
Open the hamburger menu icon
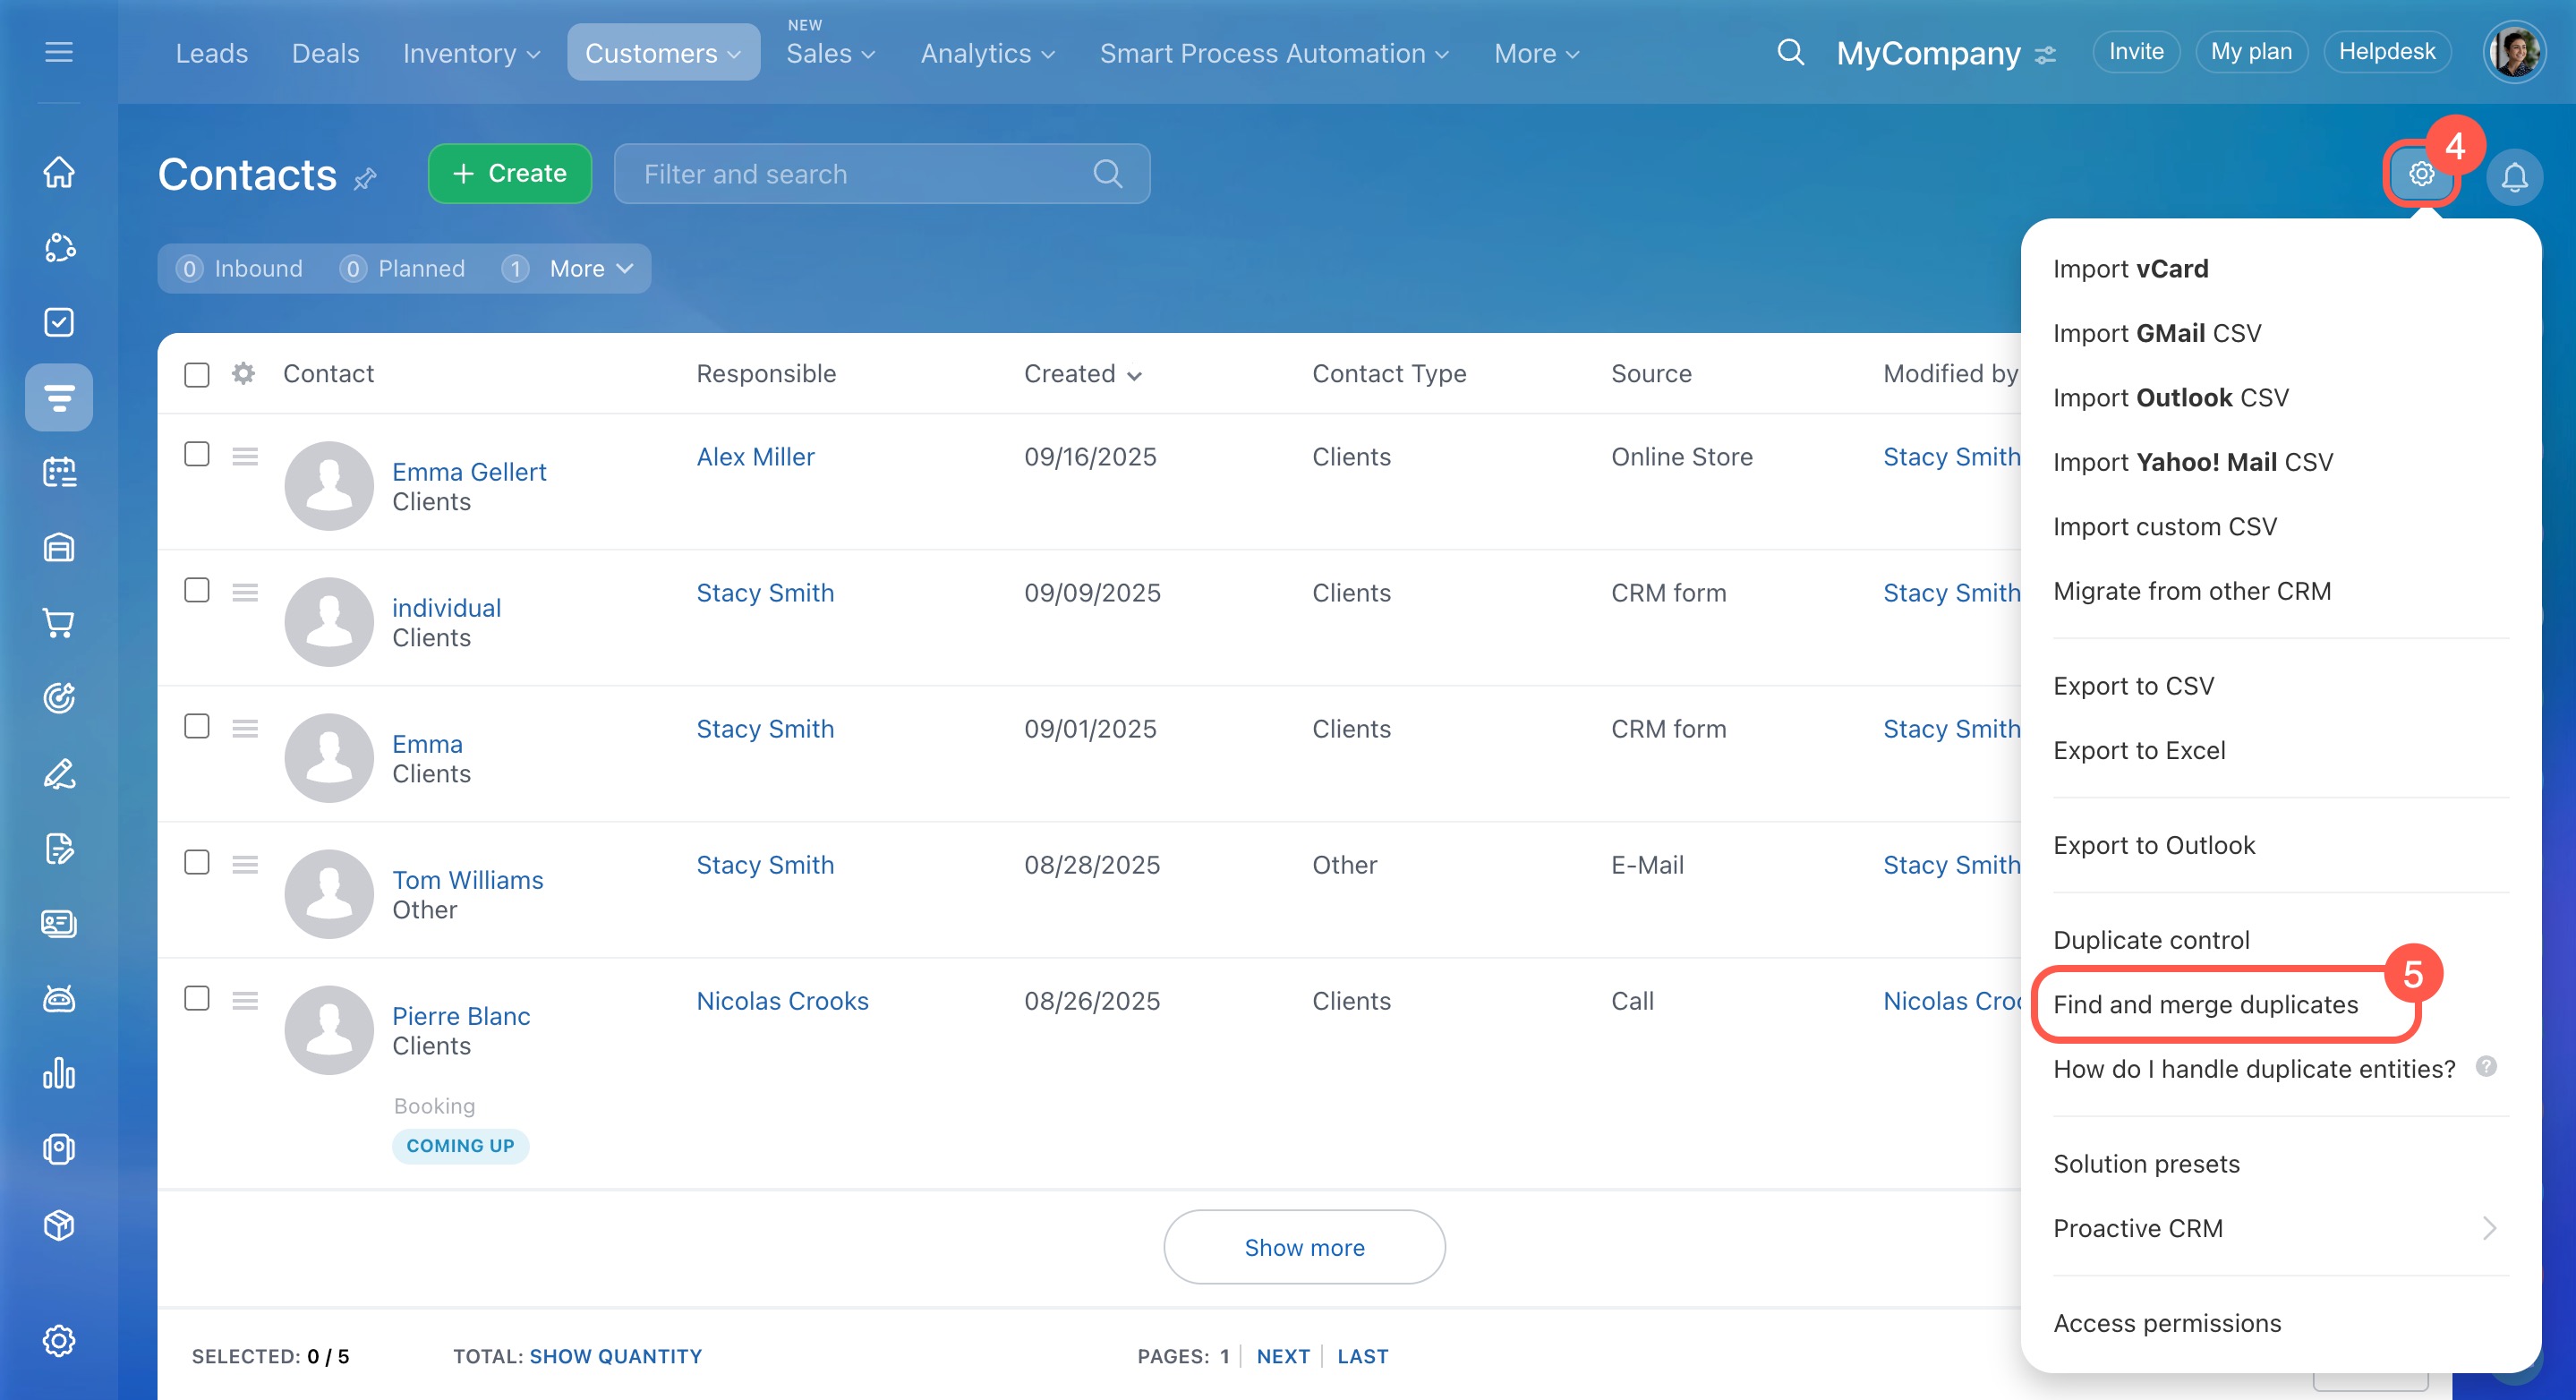(x=59, y=52)
